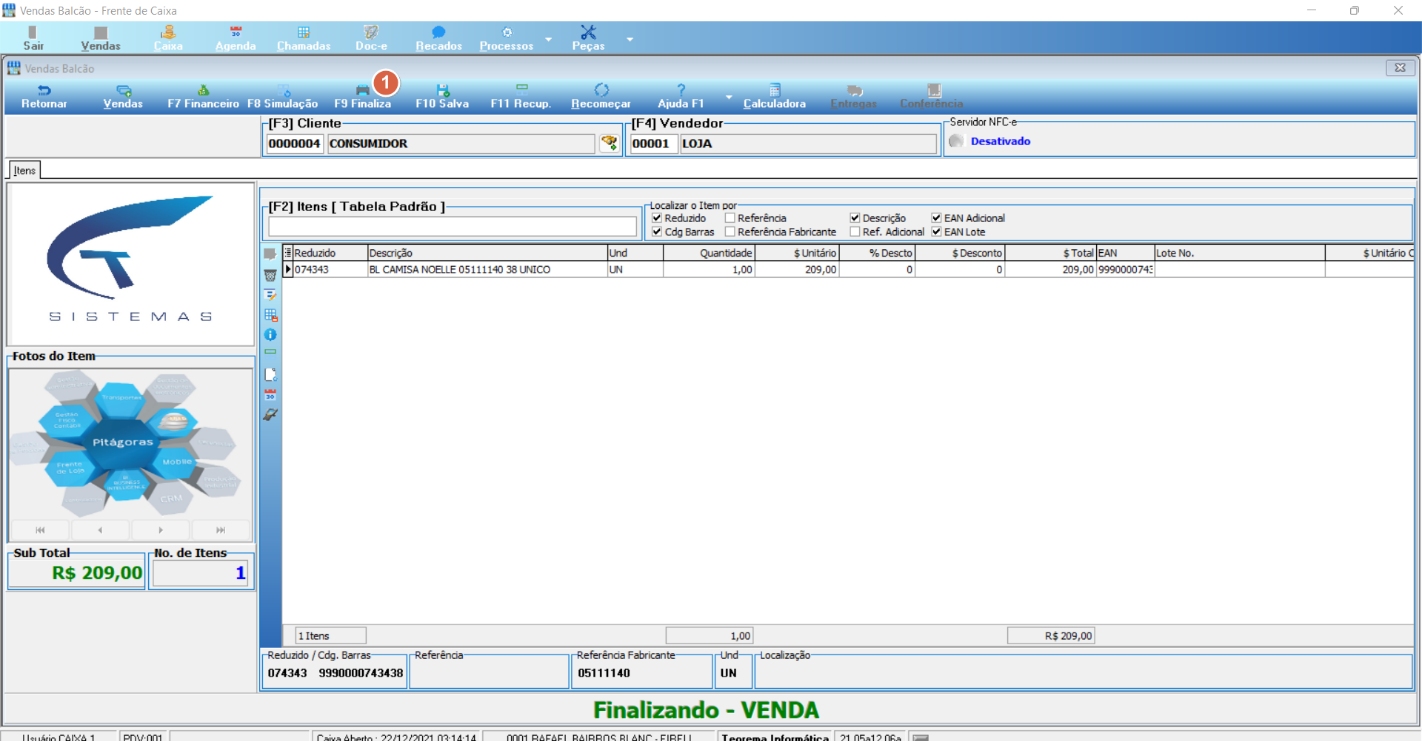Click the Conferência toolbar button
The height and width of the screenshot is (741, 1422).
[932, 96]
